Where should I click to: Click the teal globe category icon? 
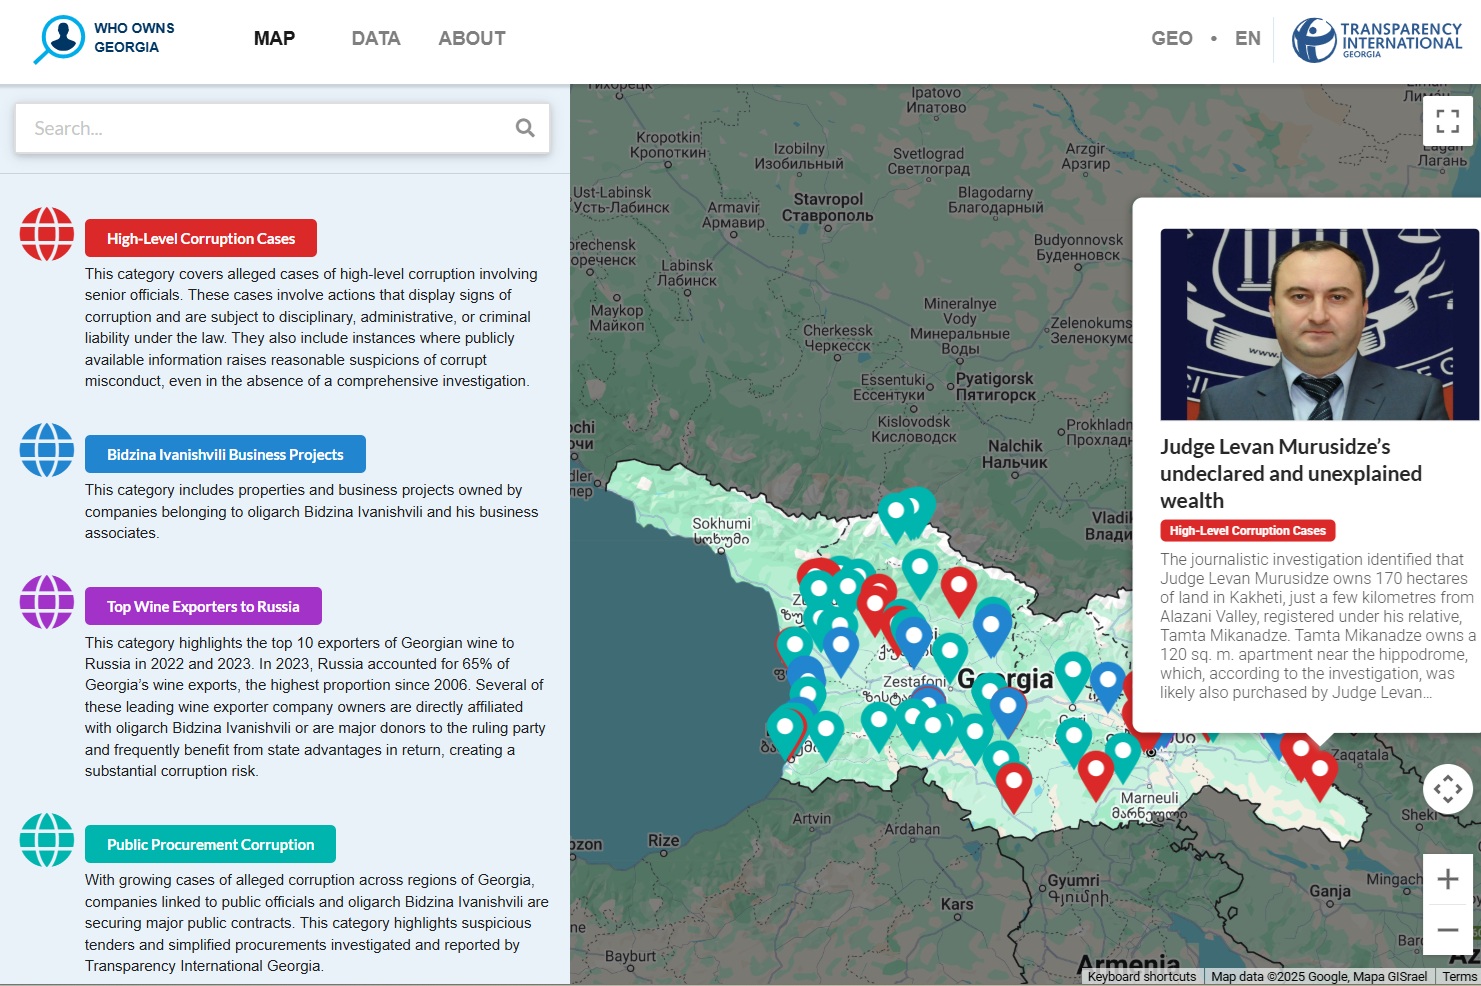click(x=47, y=840)
